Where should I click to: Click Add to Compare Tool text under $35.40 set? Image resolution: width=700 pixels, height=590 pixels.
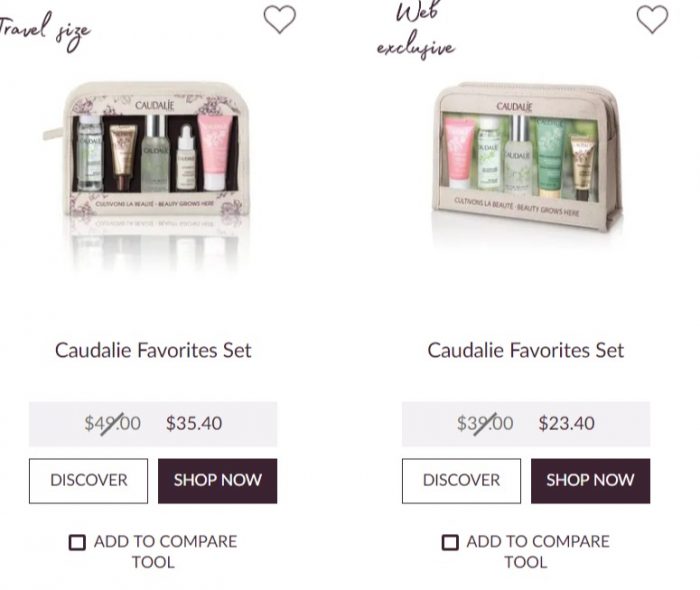click(165, 552)
